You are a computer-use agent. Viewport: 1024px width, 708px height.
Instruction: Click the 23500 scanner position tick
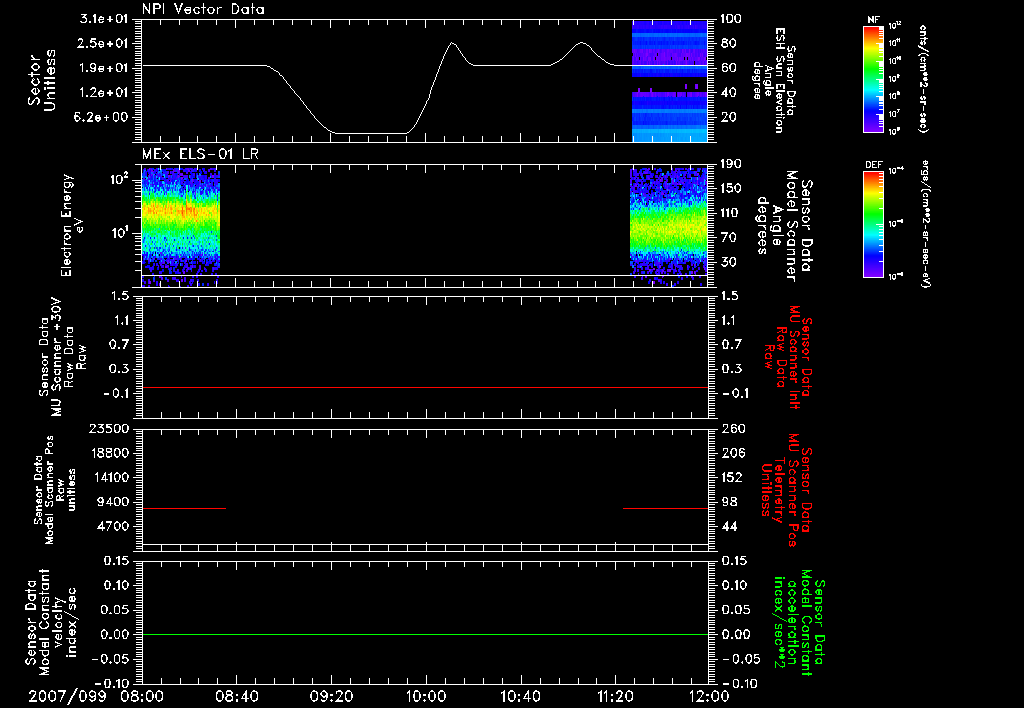click(x=108, y=428)
